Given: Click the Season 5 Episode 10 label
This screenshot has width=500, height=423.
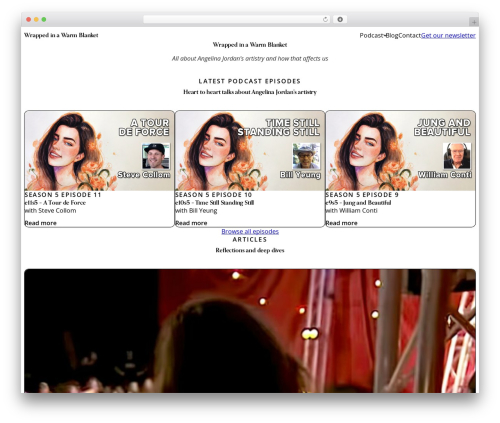Looking at the screenshot, I should [x=214, y=195].
